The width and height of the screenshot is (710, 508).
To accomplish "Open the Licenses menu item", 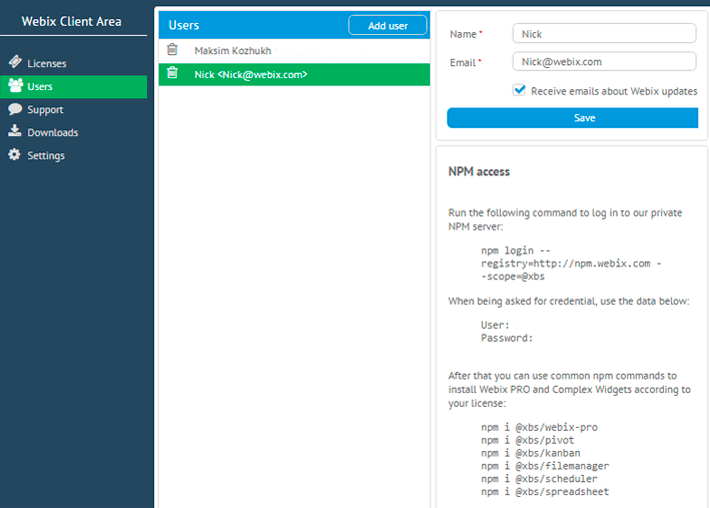I will coord(73,63).
